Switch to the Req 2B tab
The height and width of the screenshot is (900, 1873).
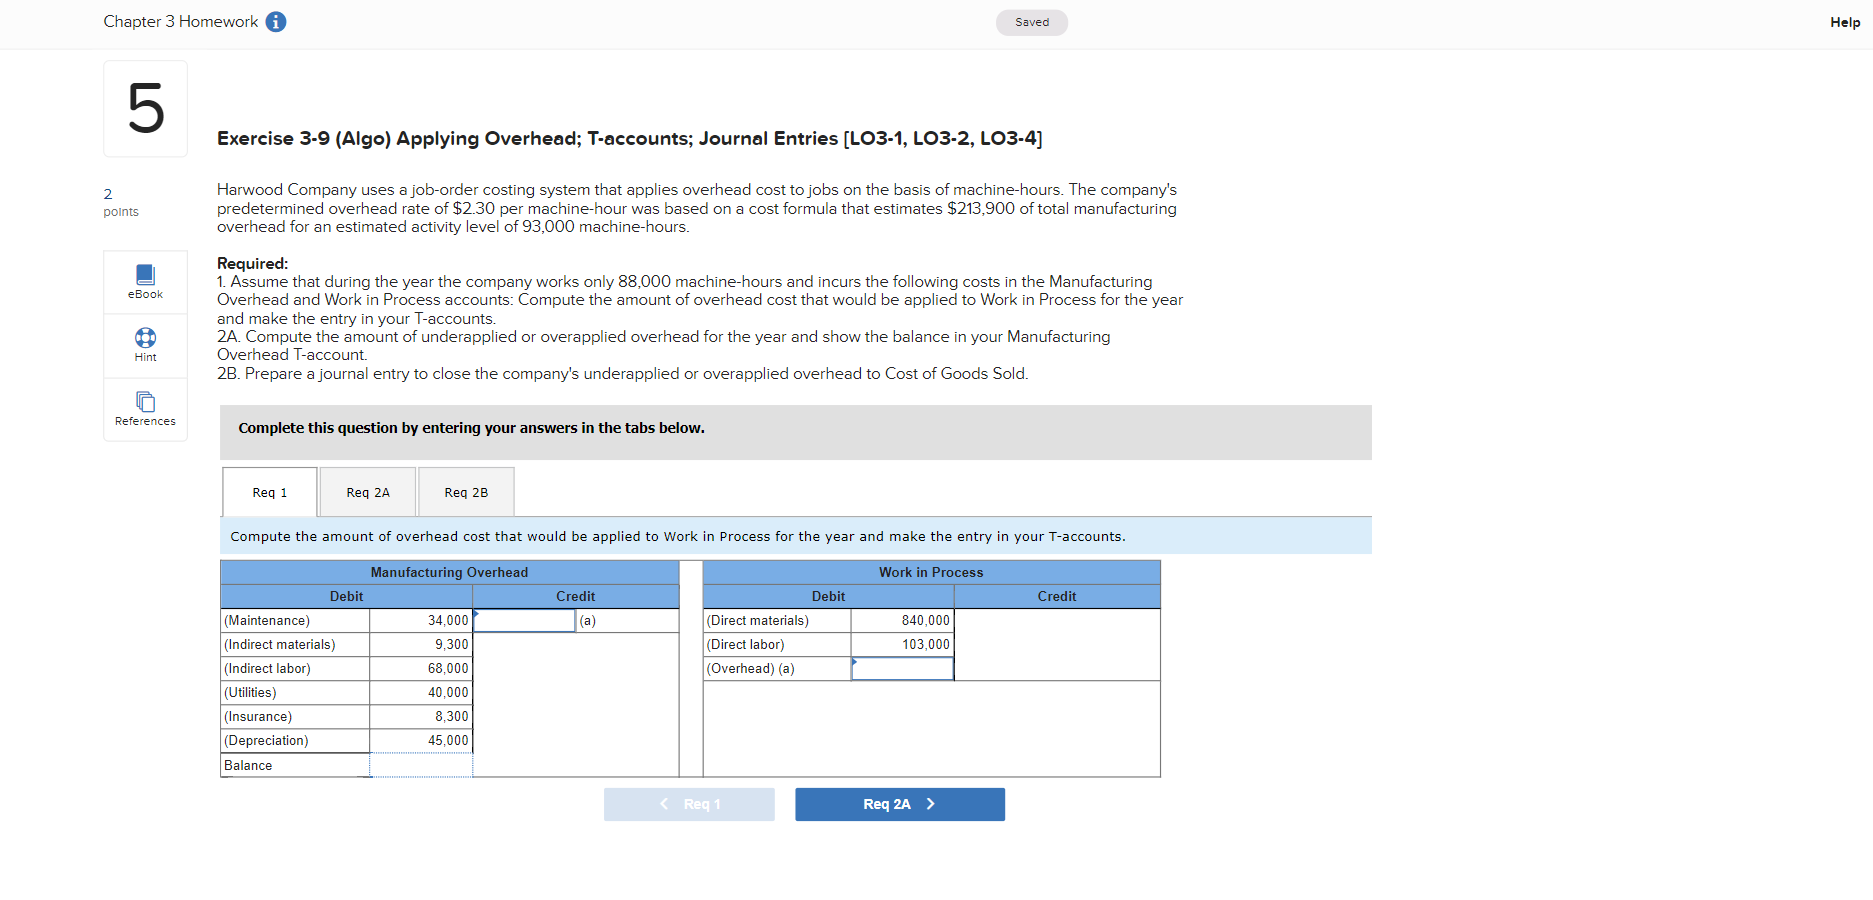point(465,492)
